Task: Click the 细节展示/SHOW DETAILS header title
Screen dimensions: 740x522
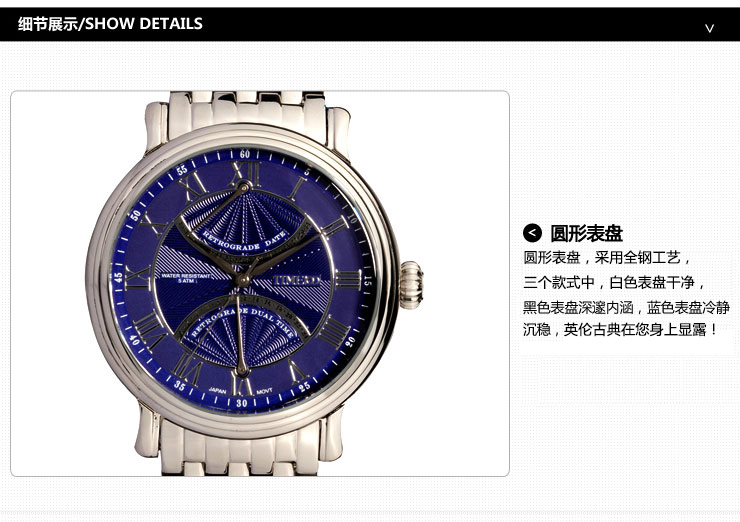Action: pos(110,24)
